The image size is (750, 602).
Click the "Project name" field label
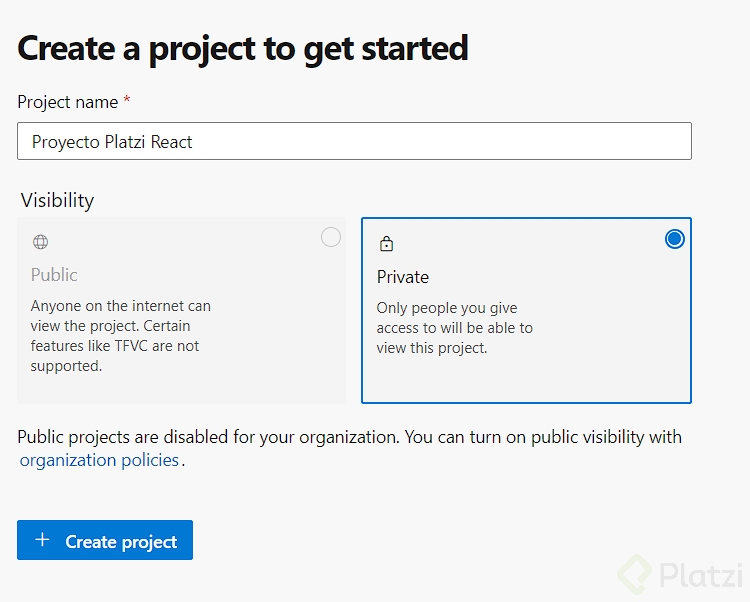pyautogui.click(x=68, y=102)
